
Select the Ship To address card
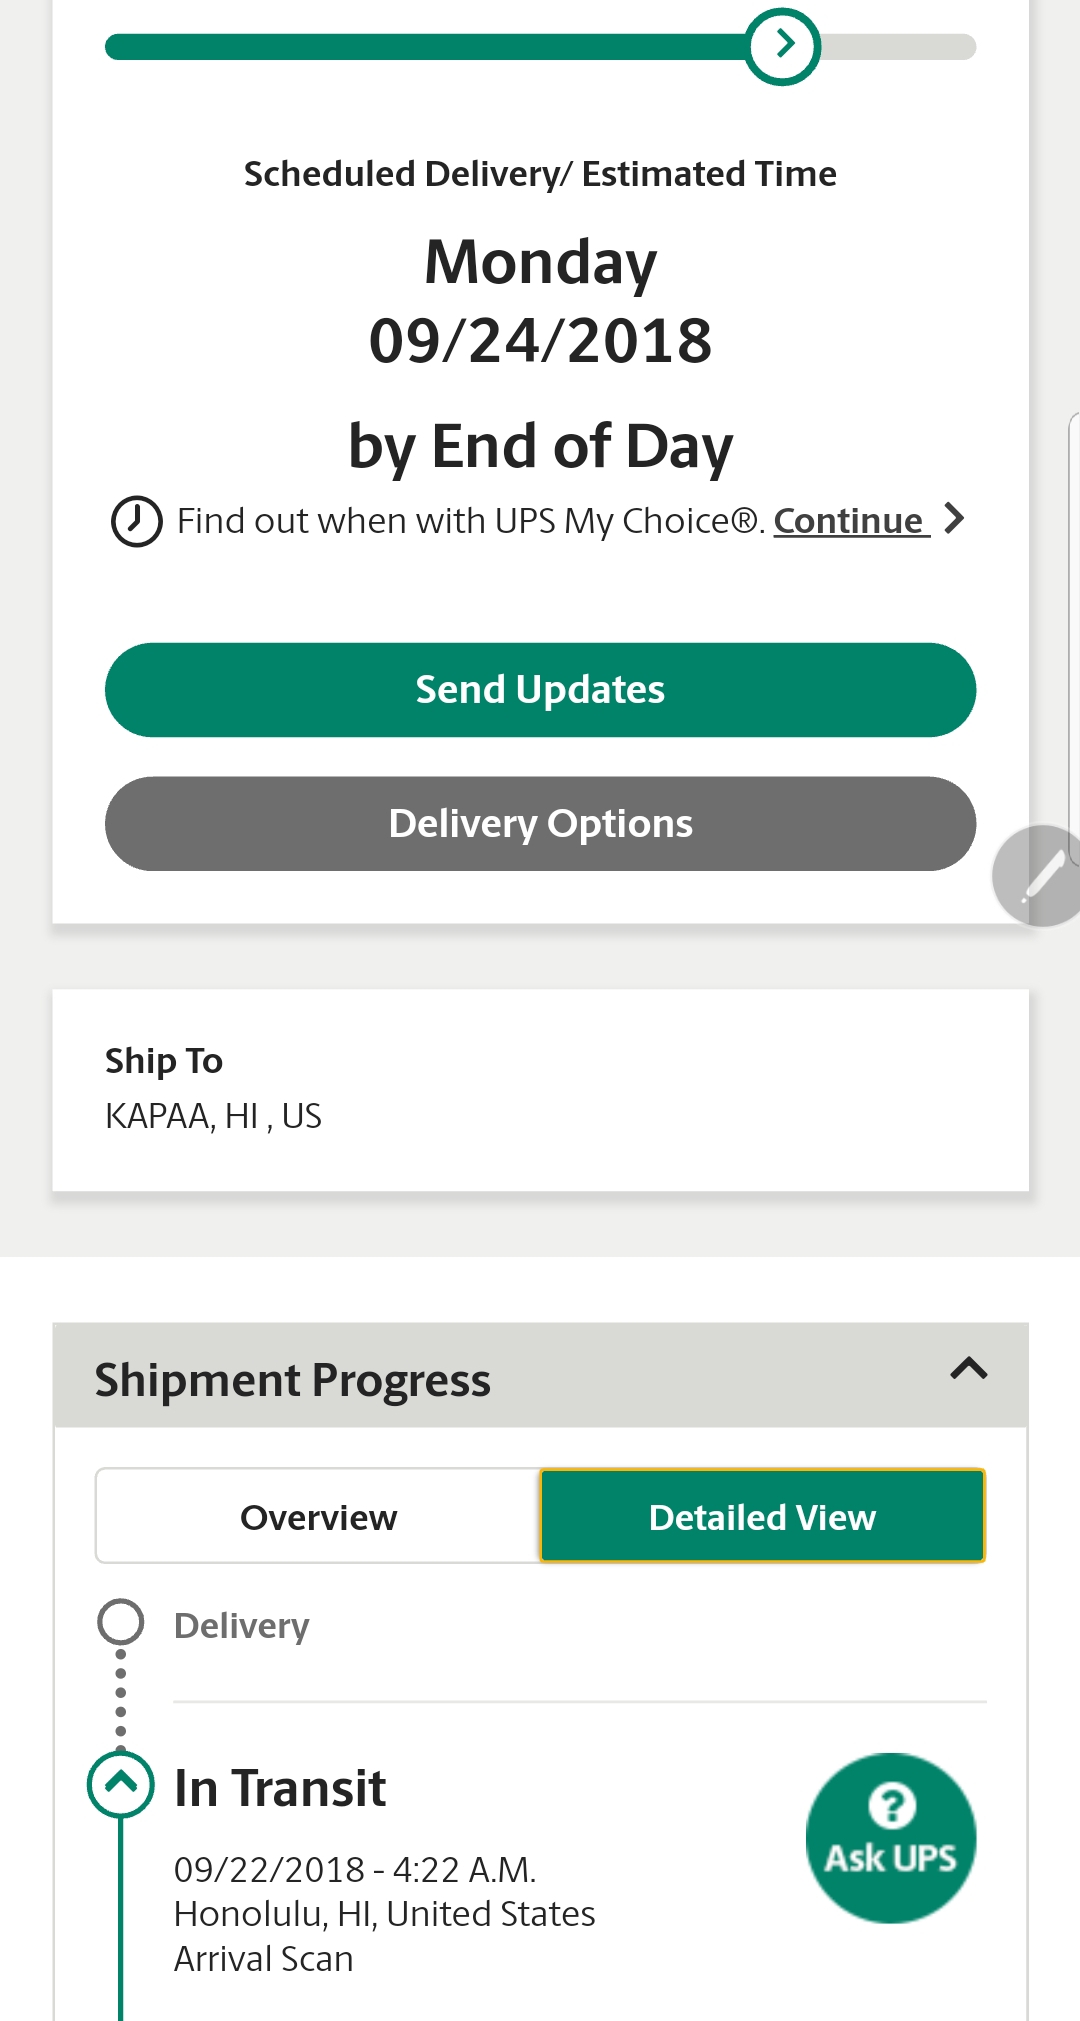click(x=540, y=1090)
